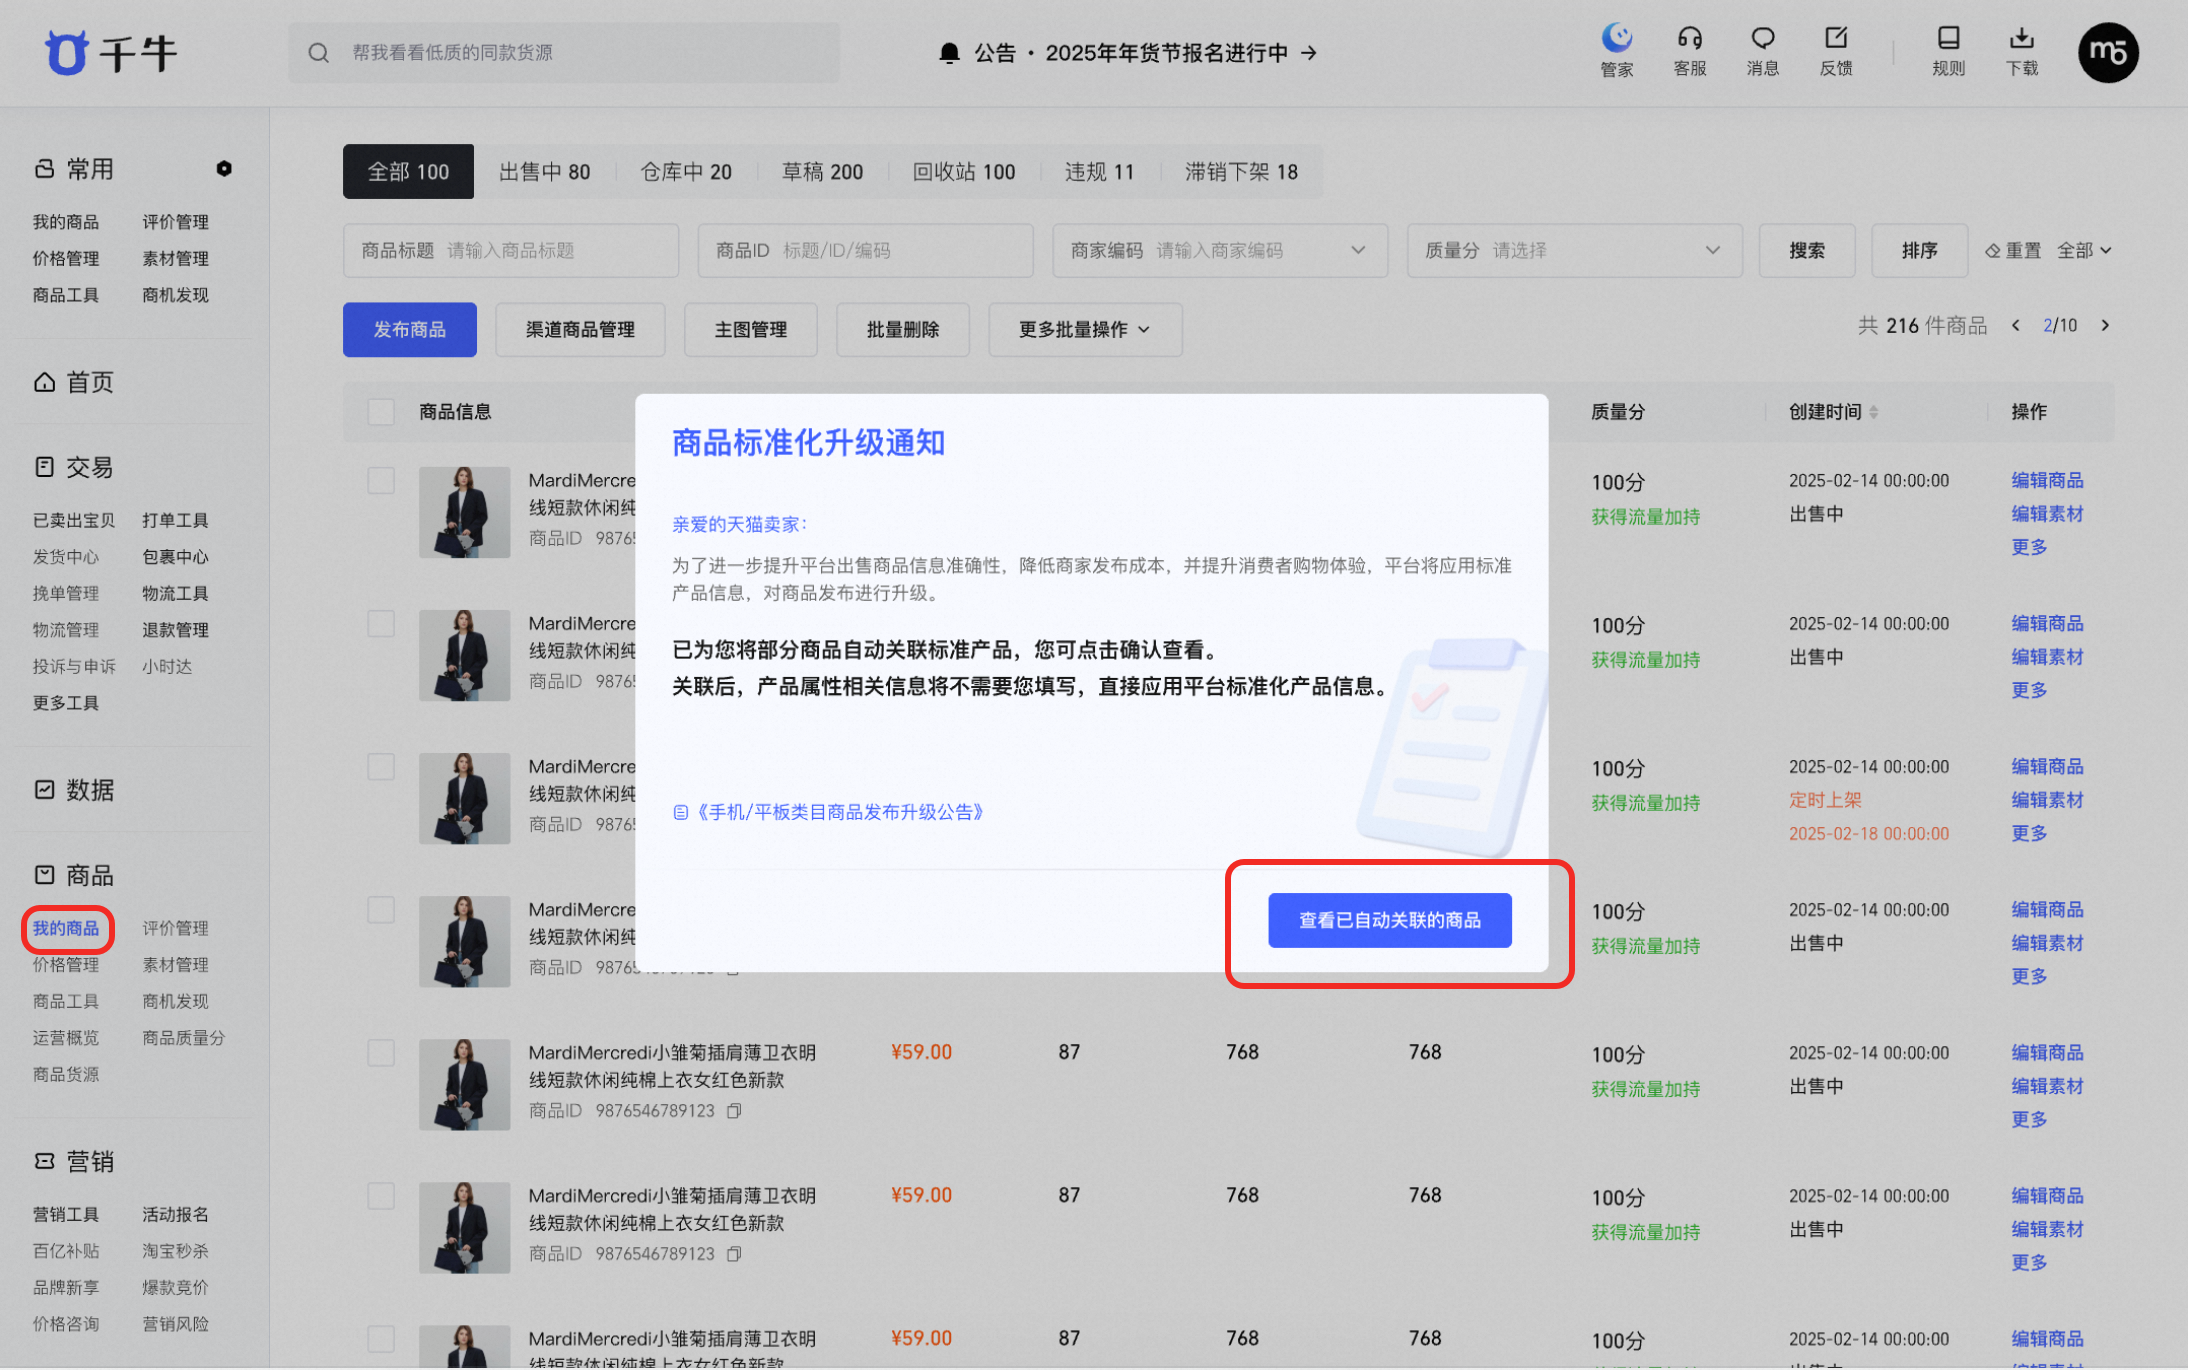Select all products header checkbox
The image size is (2188, 1370).
tap(381, 412)
